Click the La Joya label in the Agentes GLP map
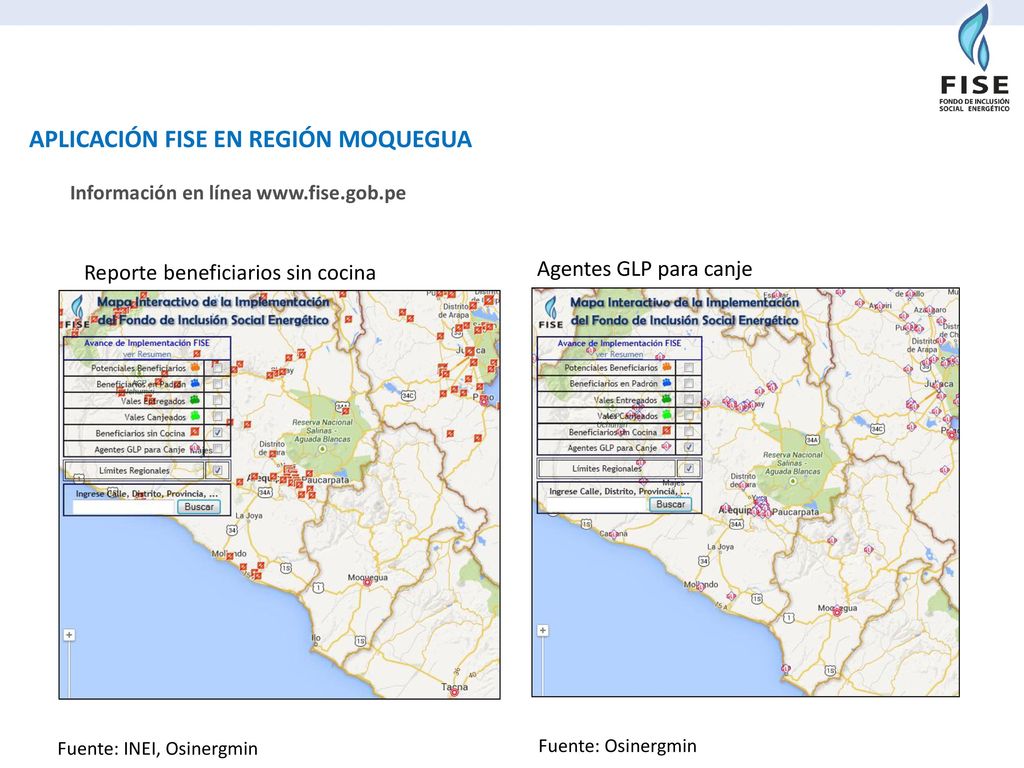This screenshot has width=1024, height=768. (720, 547)
